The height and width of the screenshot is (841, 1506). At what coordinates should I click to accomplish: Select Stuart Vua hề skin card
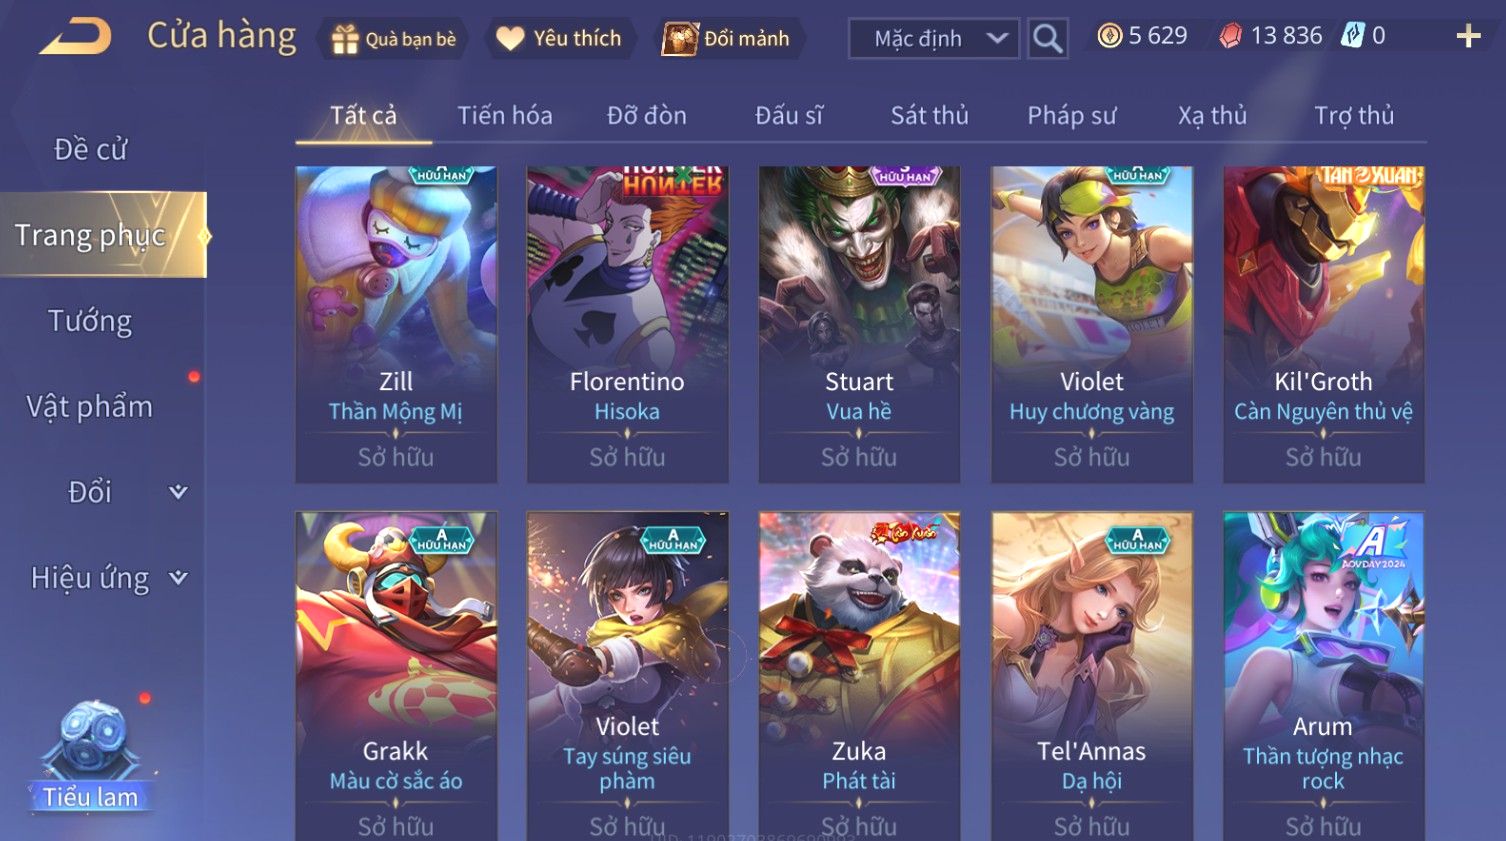pyautogui.click(x=859, y=325)
